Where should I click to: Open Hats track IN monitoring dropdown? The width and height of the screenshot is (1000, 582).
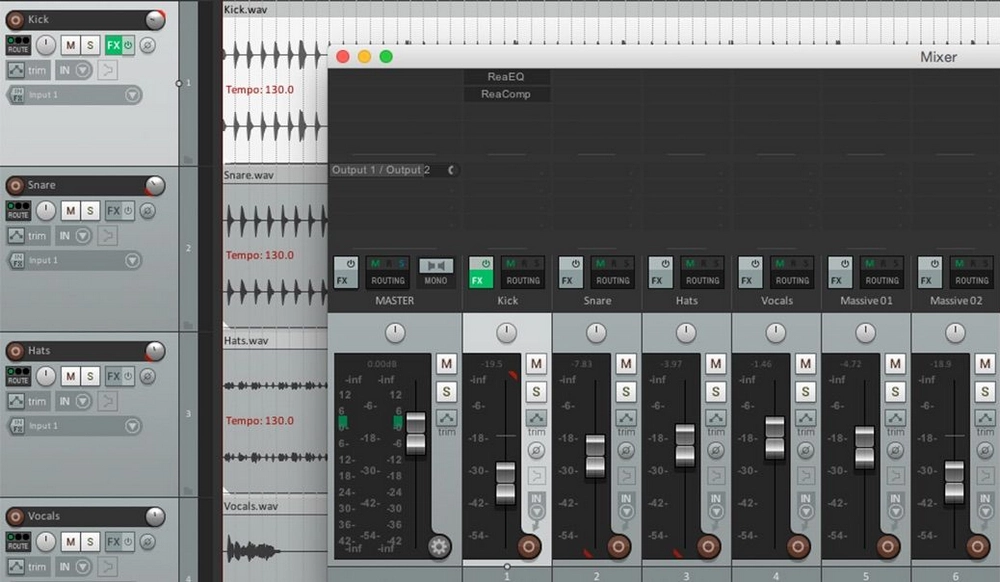click(x=83, y=401)
